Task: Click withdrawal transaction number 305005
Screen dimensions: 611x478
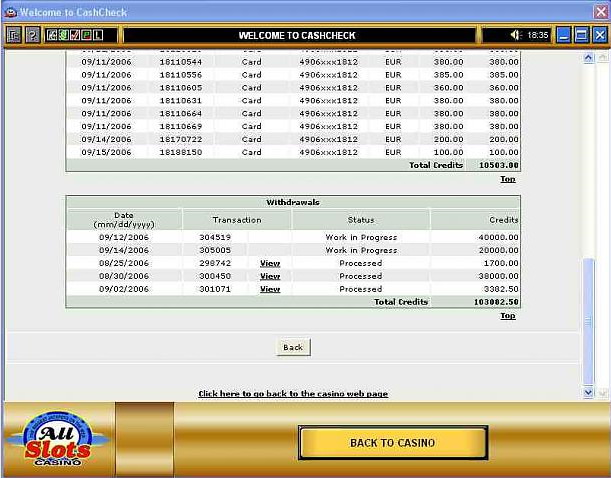Action: coord(215,250)
